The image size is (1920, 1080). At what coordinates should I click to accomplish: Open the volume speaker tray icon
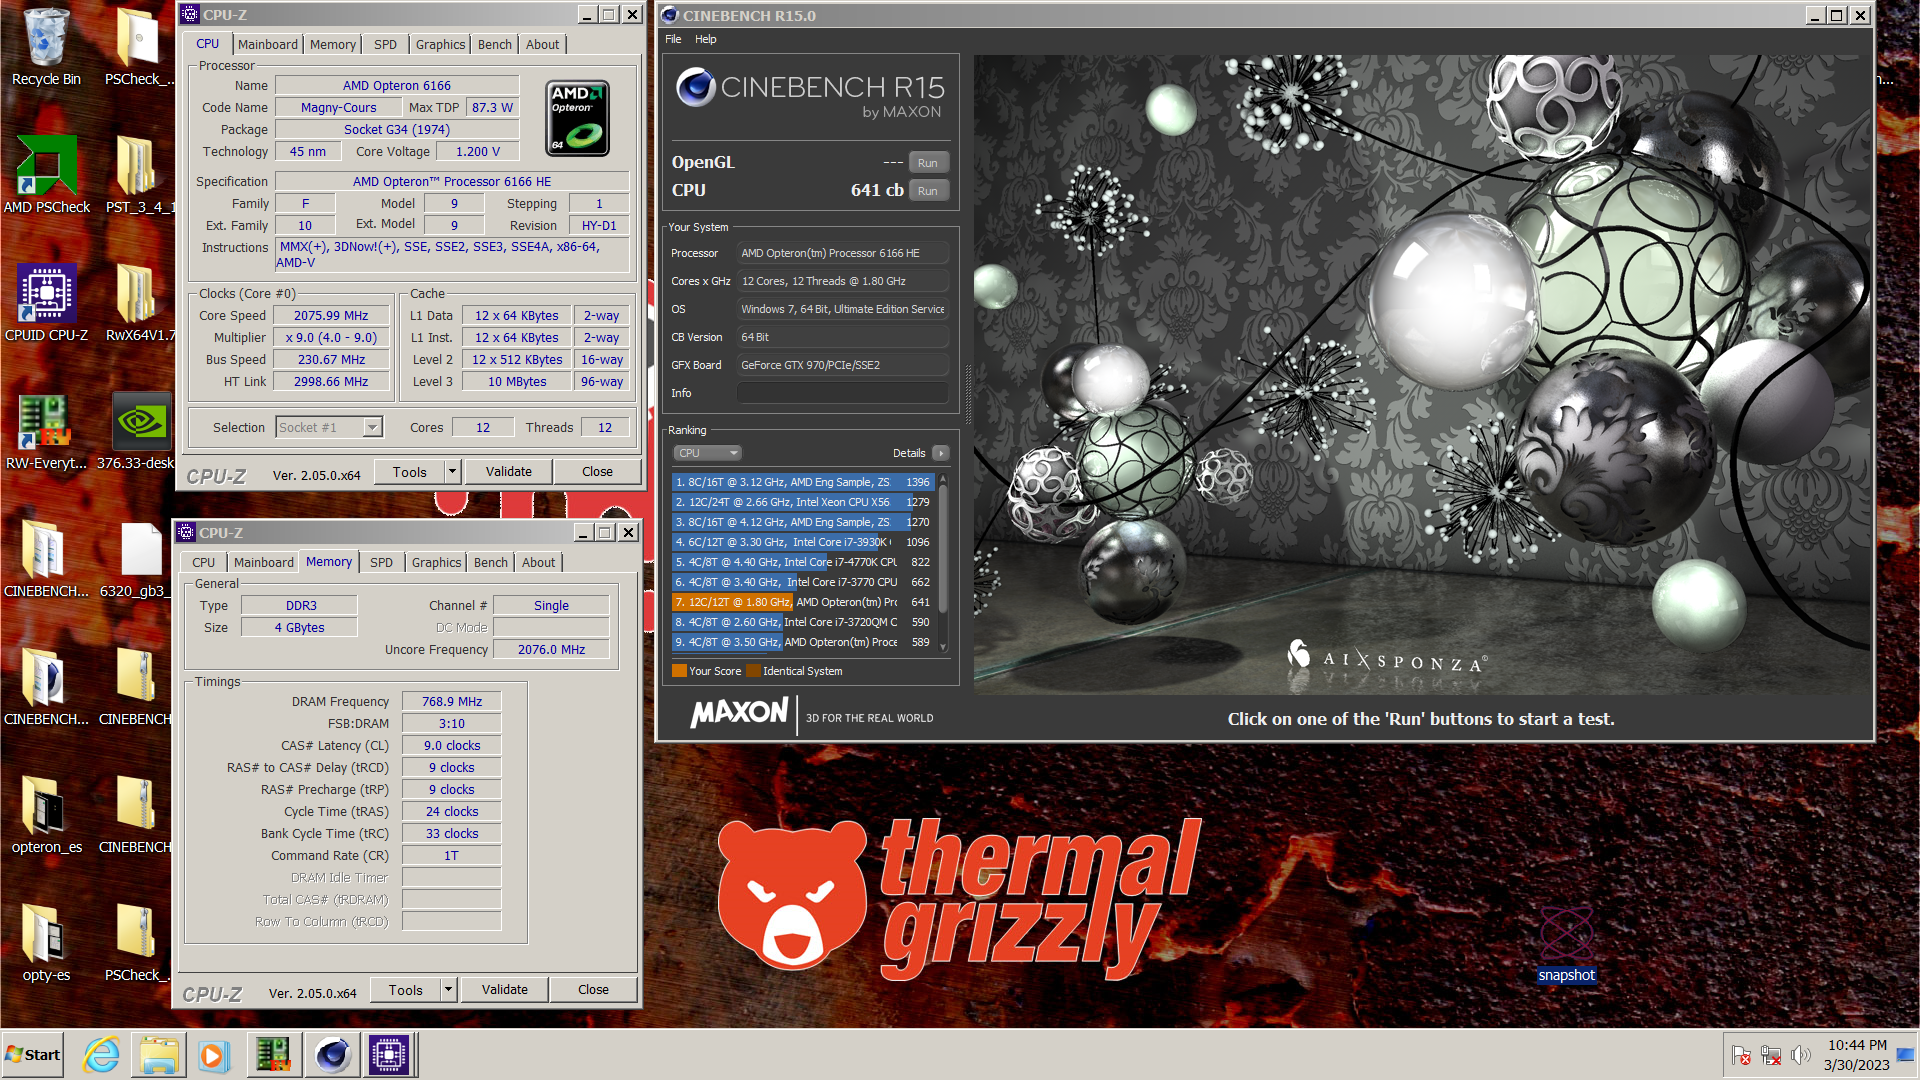(x=1801, y=1055)
